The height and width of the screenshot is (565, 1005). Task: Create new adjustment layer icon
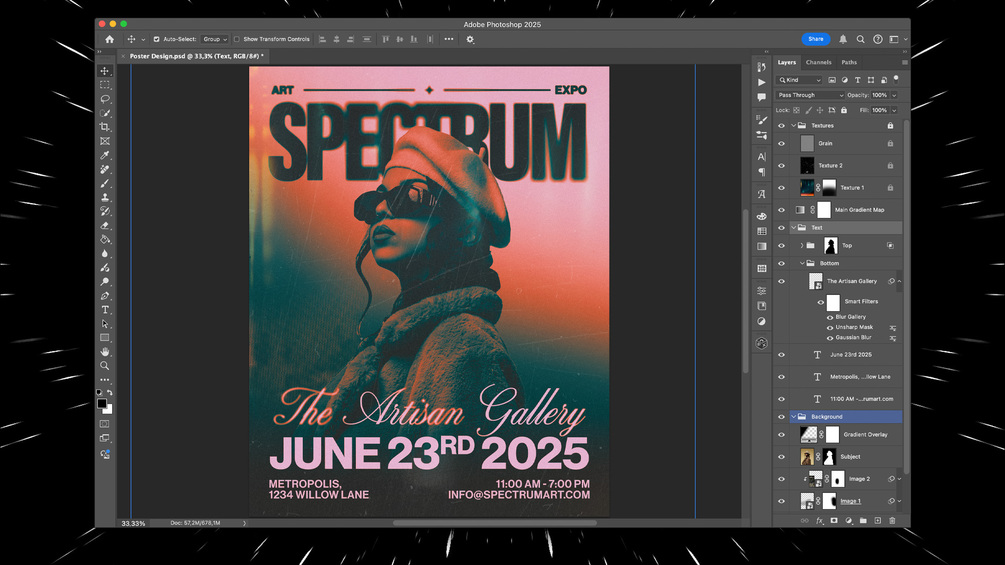[849, 521]
